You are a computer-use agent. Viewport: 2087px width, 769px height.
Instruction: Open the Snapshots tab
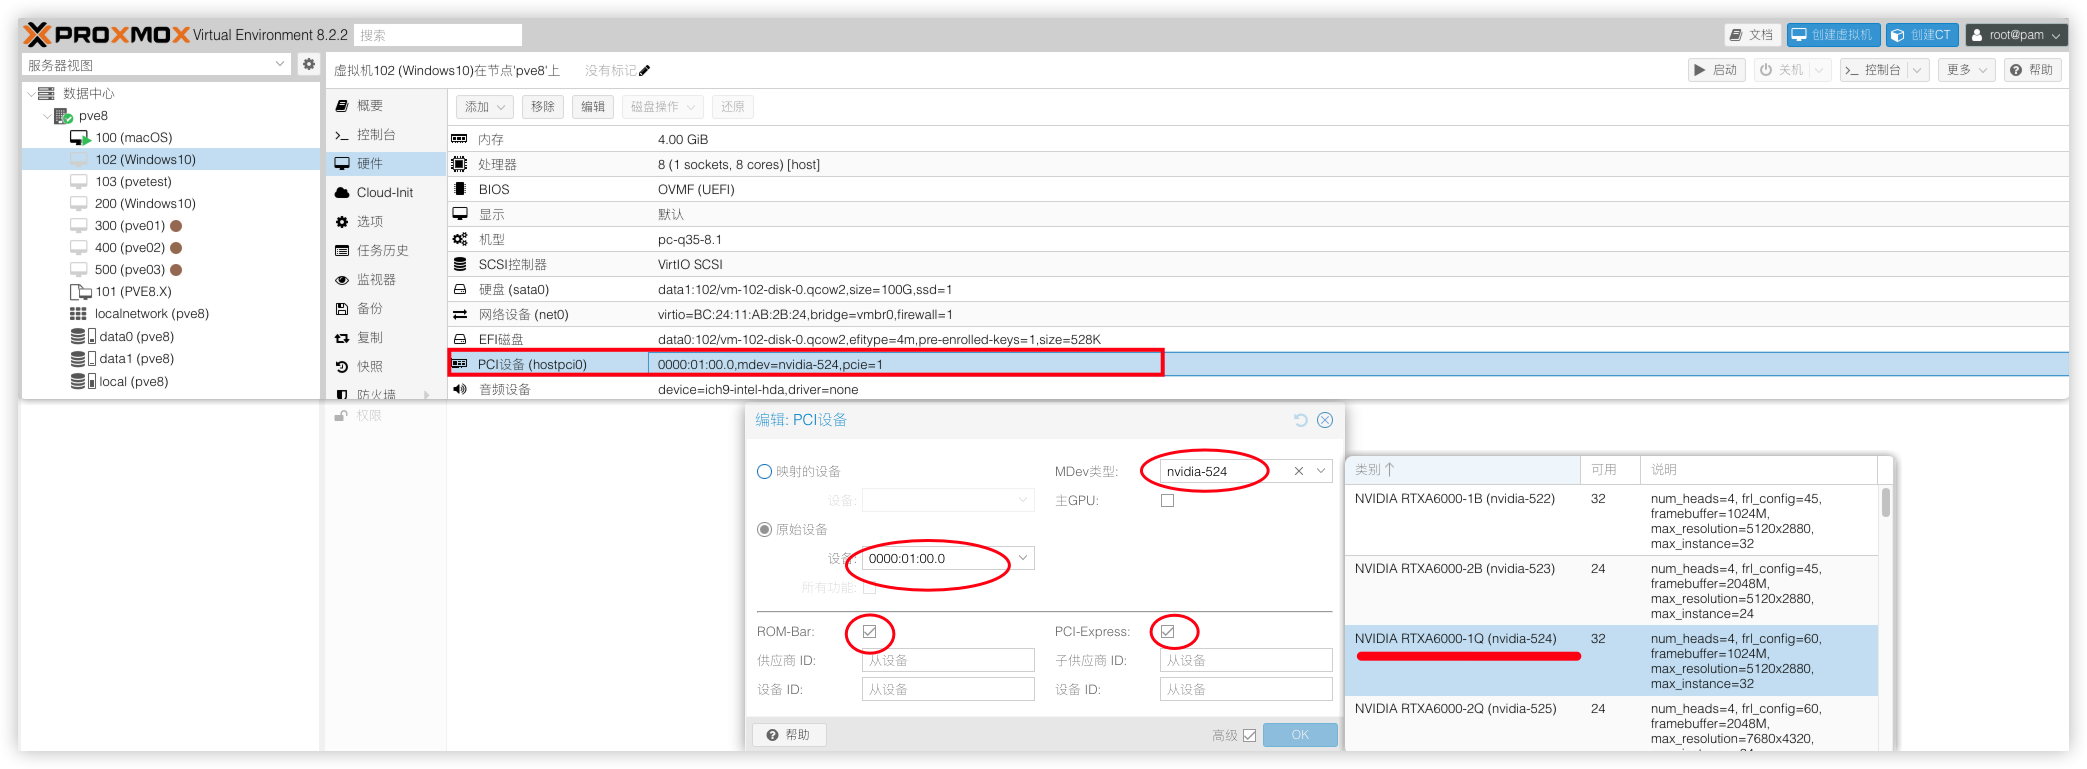coord(386,367)
